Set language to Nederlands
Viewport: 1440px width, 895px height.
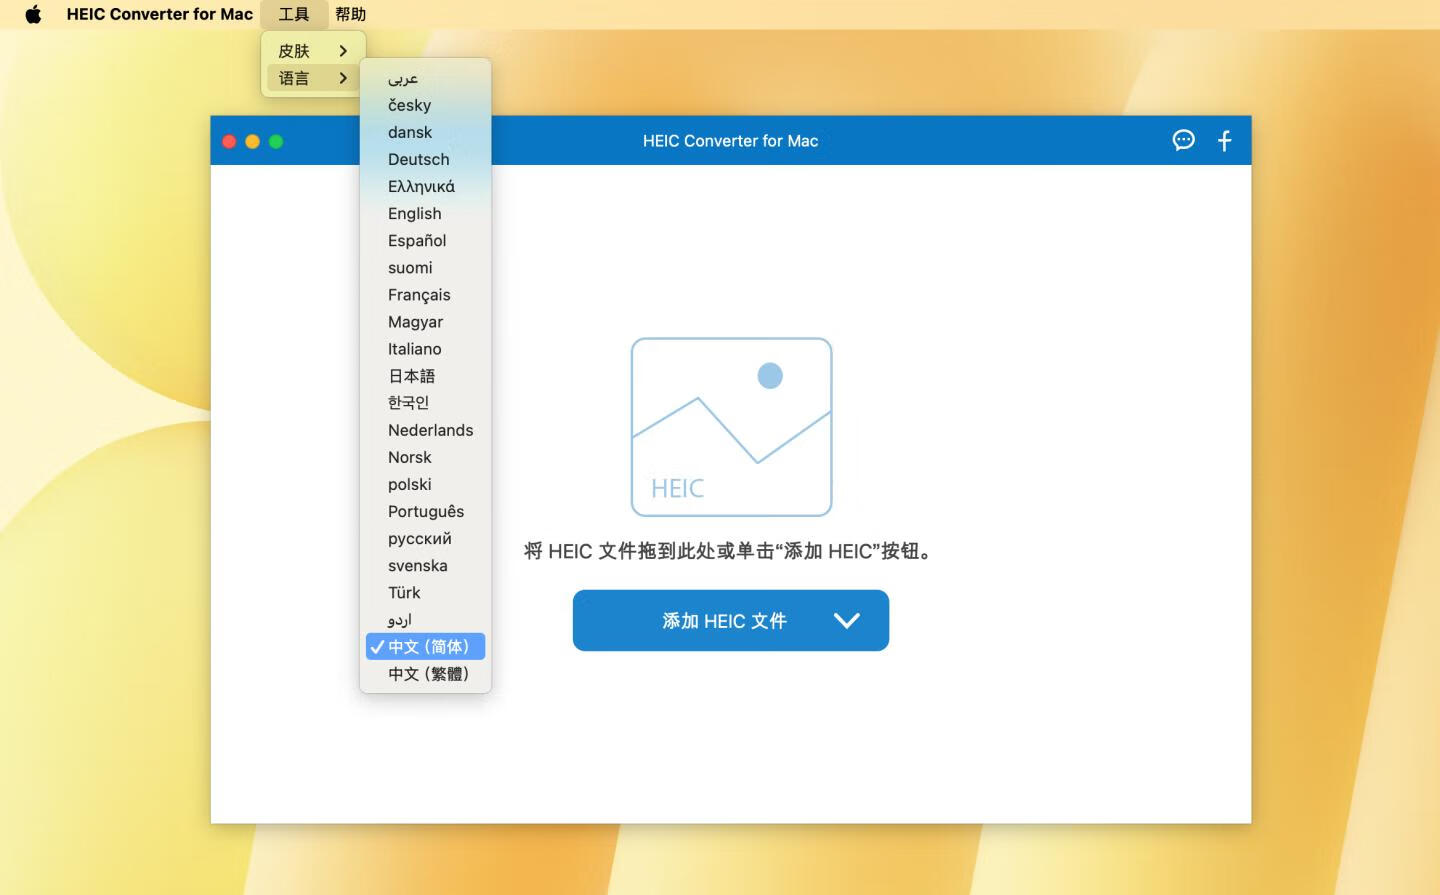point(425,430)
